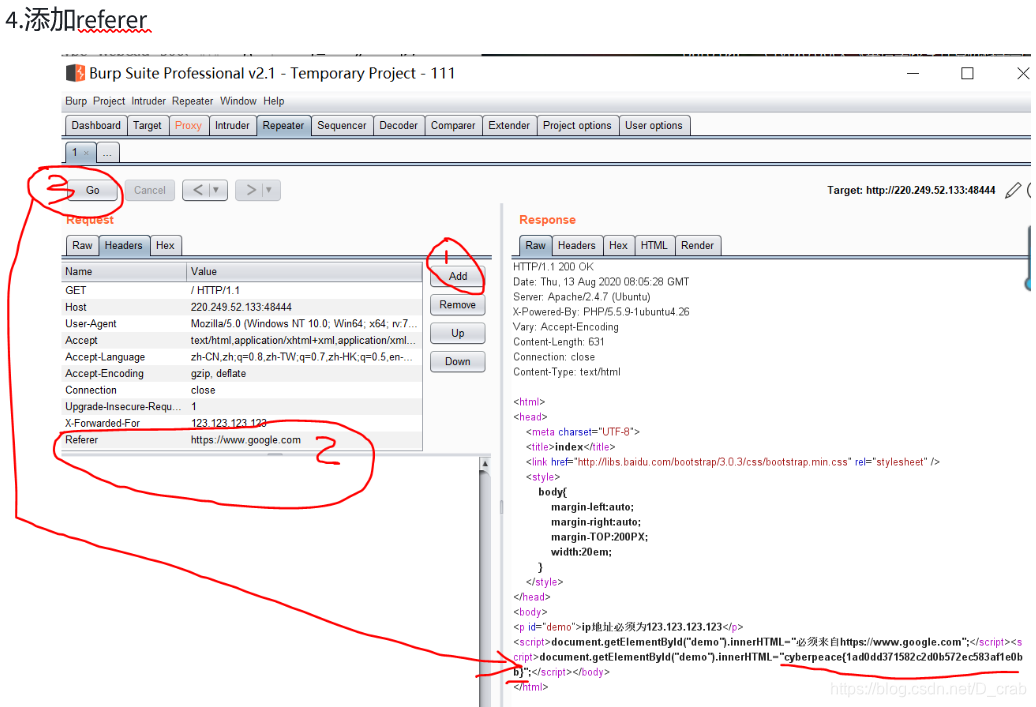The height and width of the screenshot is (707, 1036).
Task: Switch to the Decoder tab
Action: click(x=398, y=126)
